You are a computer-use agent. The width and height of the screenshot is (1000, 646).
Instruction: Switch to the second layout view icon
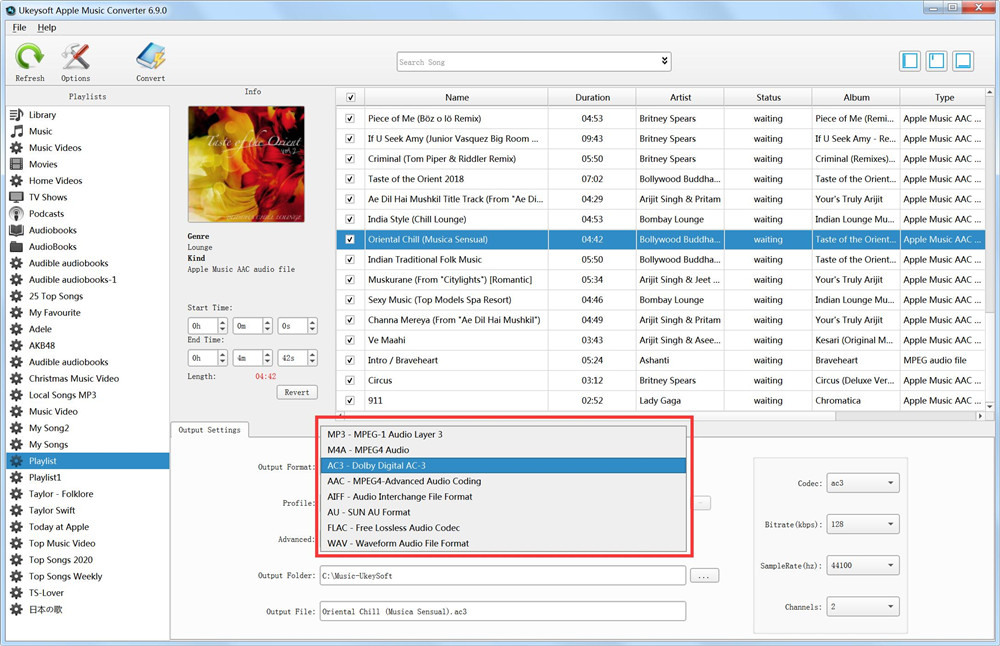pos(936,61)
